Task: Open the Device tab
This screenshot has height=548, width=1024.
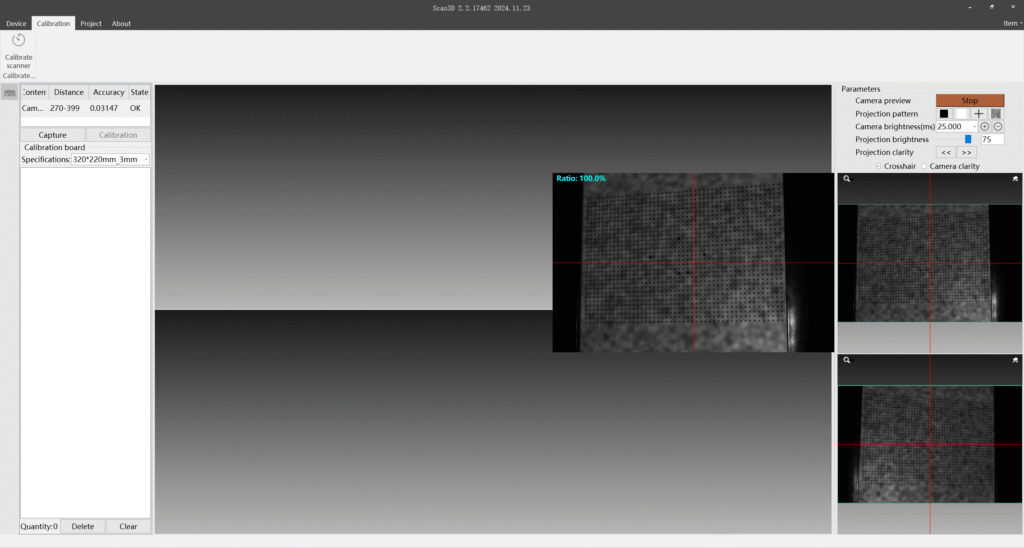Action: (x=16, y=23)
